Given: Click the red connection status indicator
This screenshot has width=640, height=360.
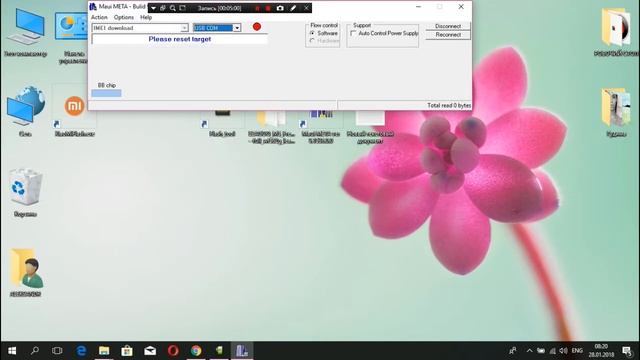Looking at the screenshot, I should 257,27.
